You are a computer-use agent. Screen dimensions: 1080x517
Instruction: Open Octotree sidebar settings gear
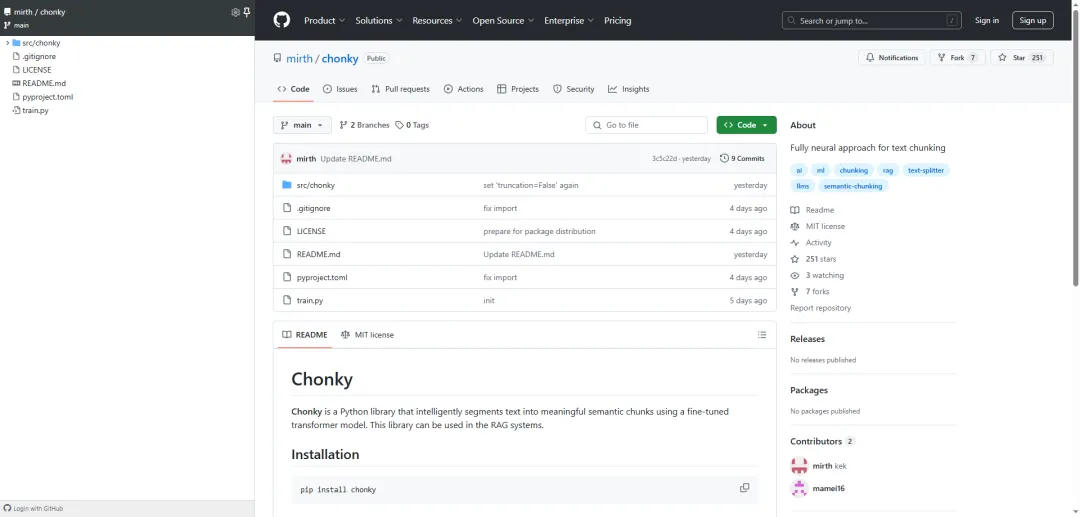pyautogui.click(x=236, y=12)
